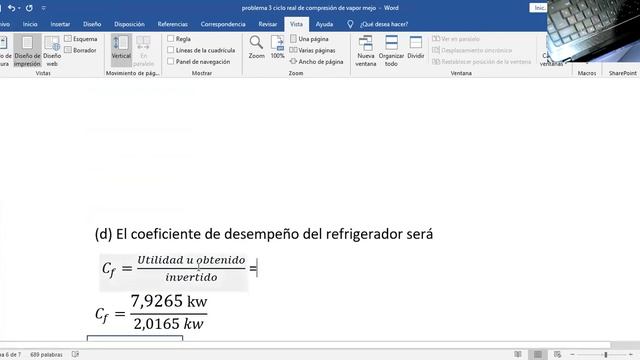Click the zoom slider handle
Image resolution: width=640 pixels, height=360 pixels.
(x=606, y=355)
